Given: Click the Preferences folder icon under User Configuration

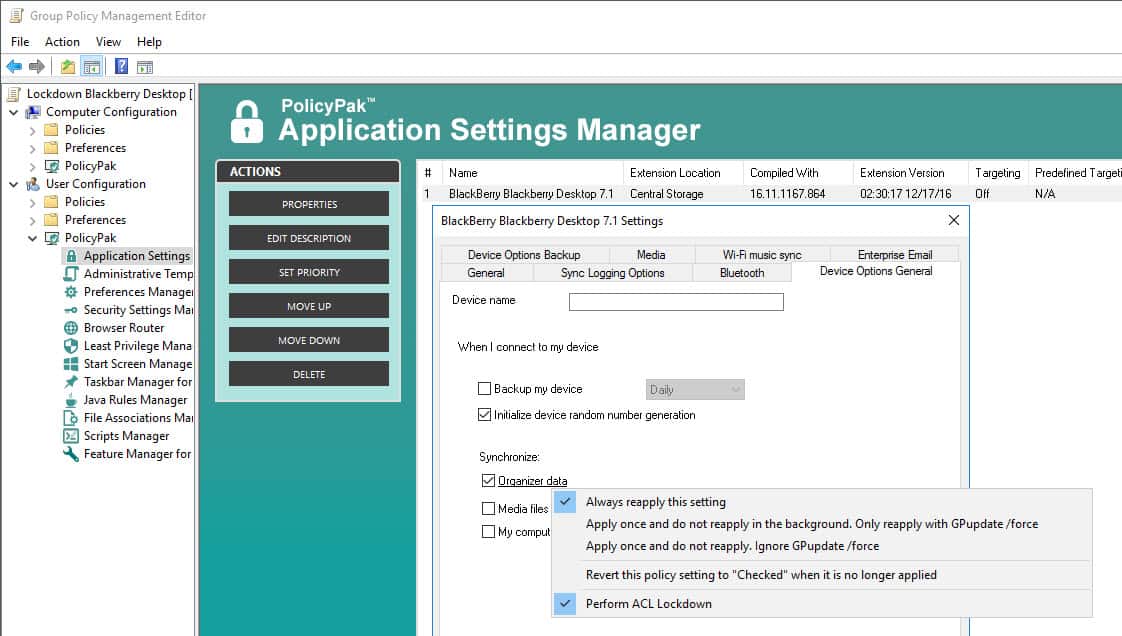Looking at the screenshot, I should (51, 220).
